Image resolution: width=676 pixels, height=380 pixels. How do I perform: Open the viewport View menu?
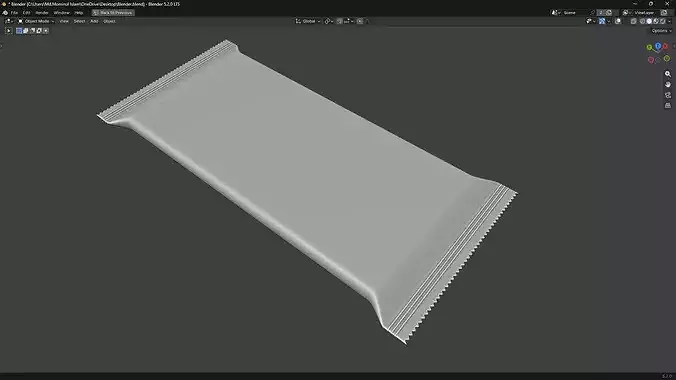pyautogui.click(x=64, y=21)
